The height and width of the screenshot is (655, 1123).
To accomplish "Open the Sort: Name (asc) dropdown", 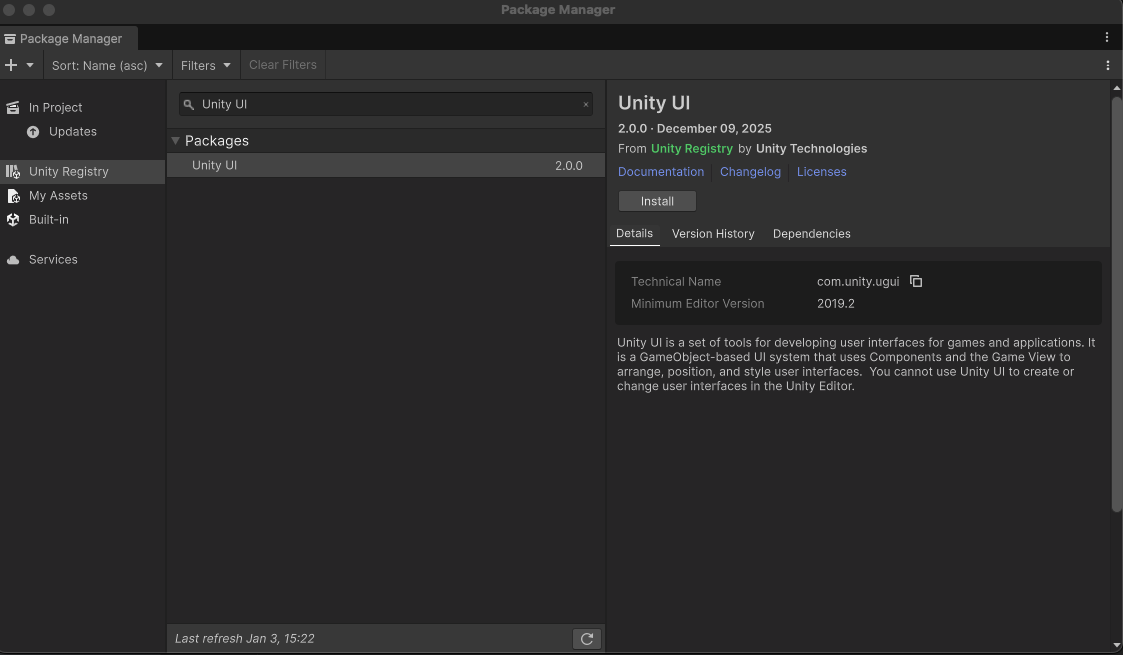I will coord(107,65).
